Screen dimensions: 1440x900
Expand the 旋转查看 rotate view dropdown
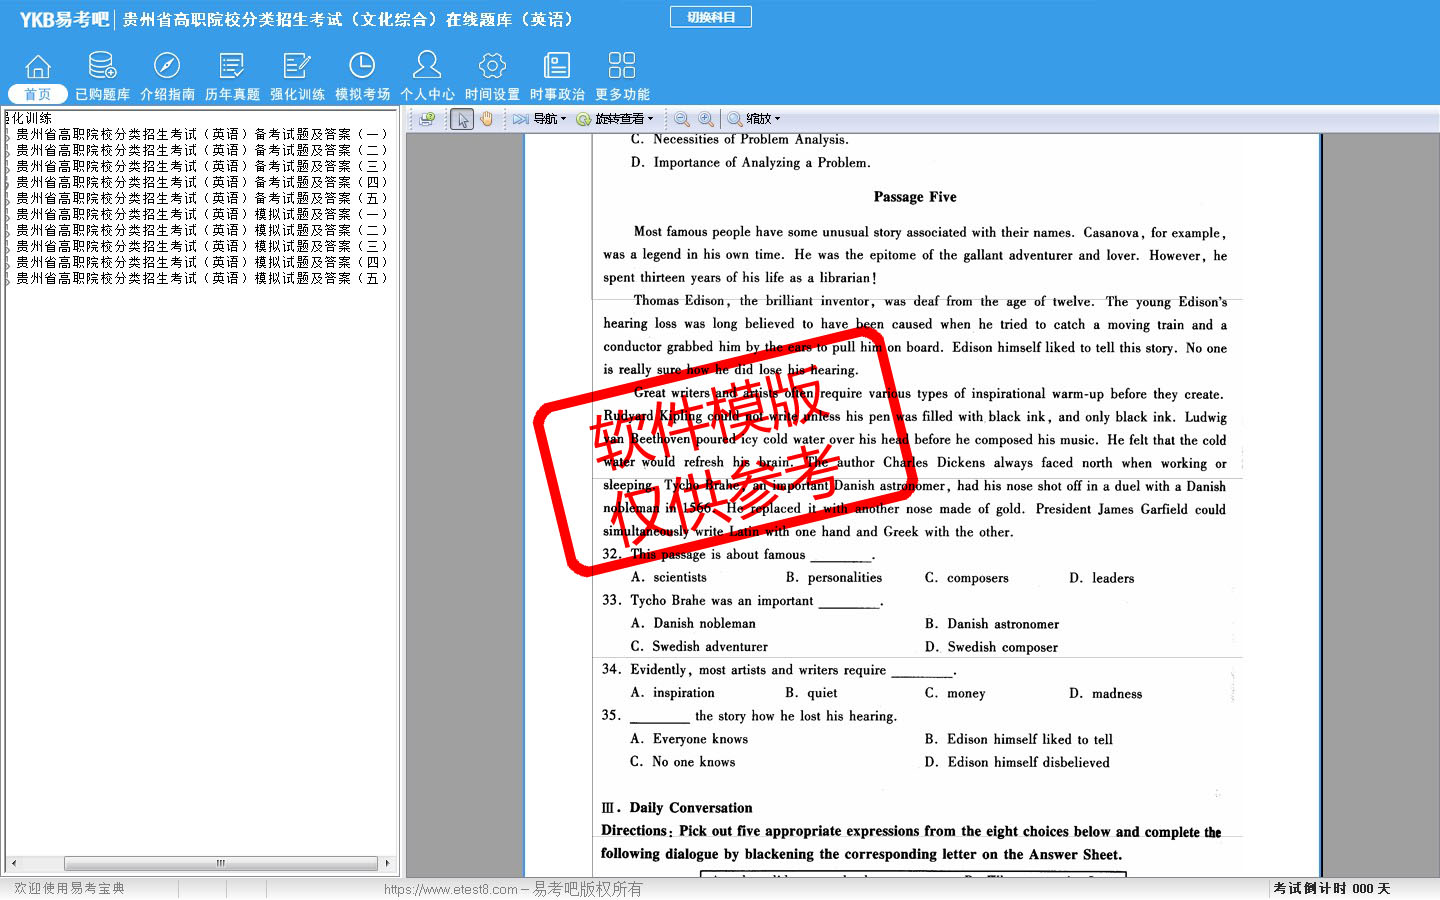coord(615,119)
